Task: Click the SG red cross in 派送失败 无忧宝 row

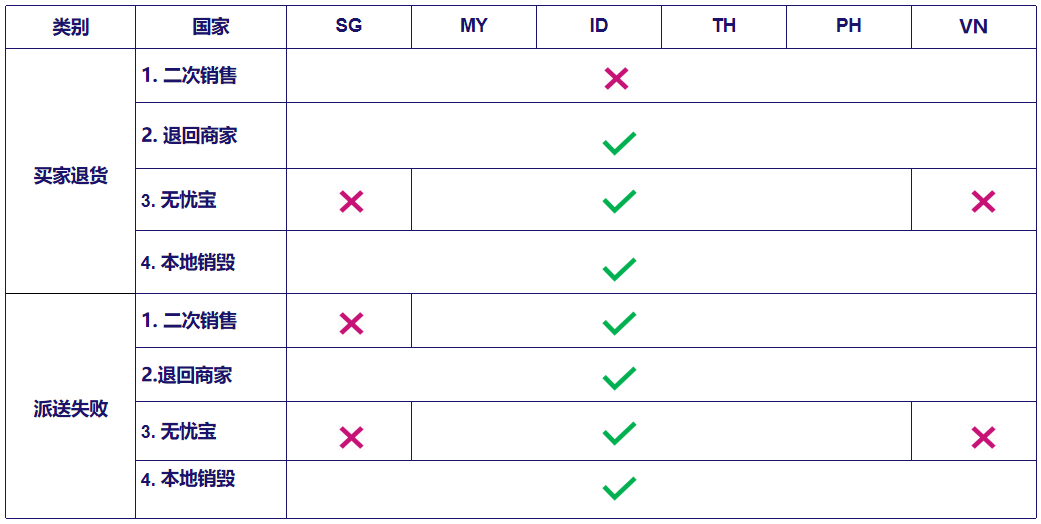Action: (351, 438)
